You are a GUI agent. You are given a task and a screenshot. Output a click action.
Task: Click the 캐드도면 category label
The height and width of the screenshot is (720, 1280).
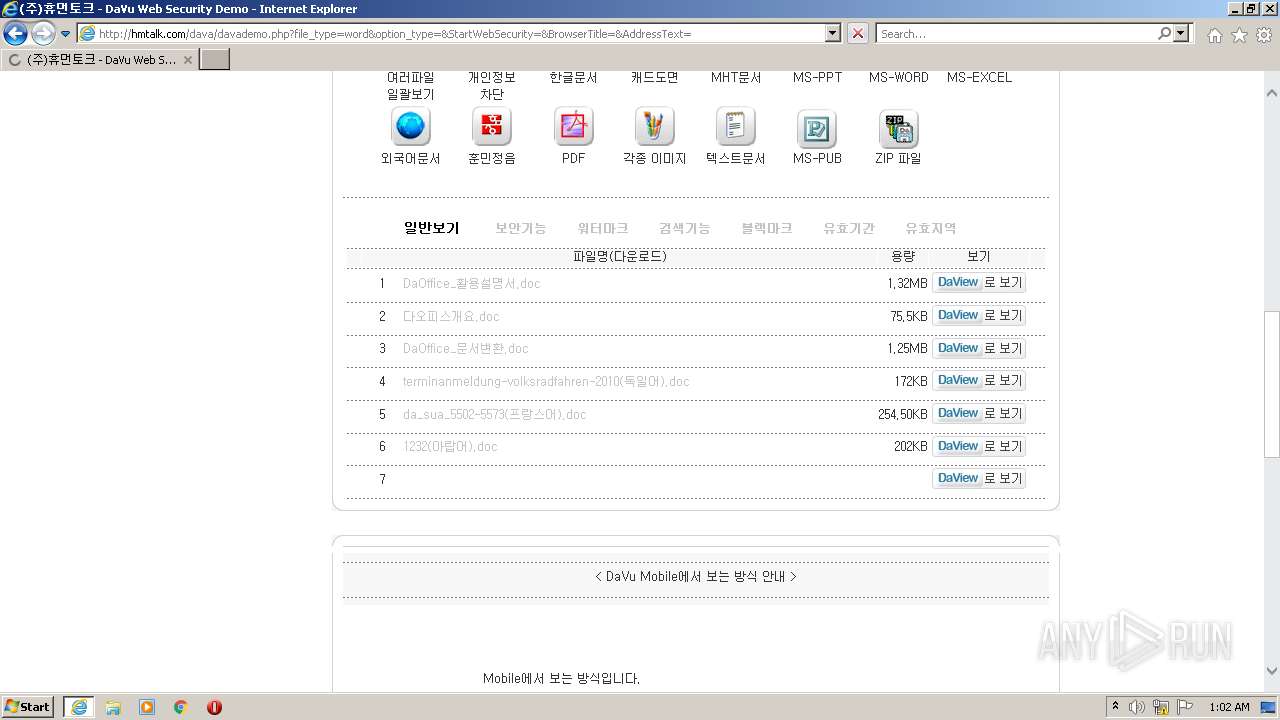click(x=654, y=77)
